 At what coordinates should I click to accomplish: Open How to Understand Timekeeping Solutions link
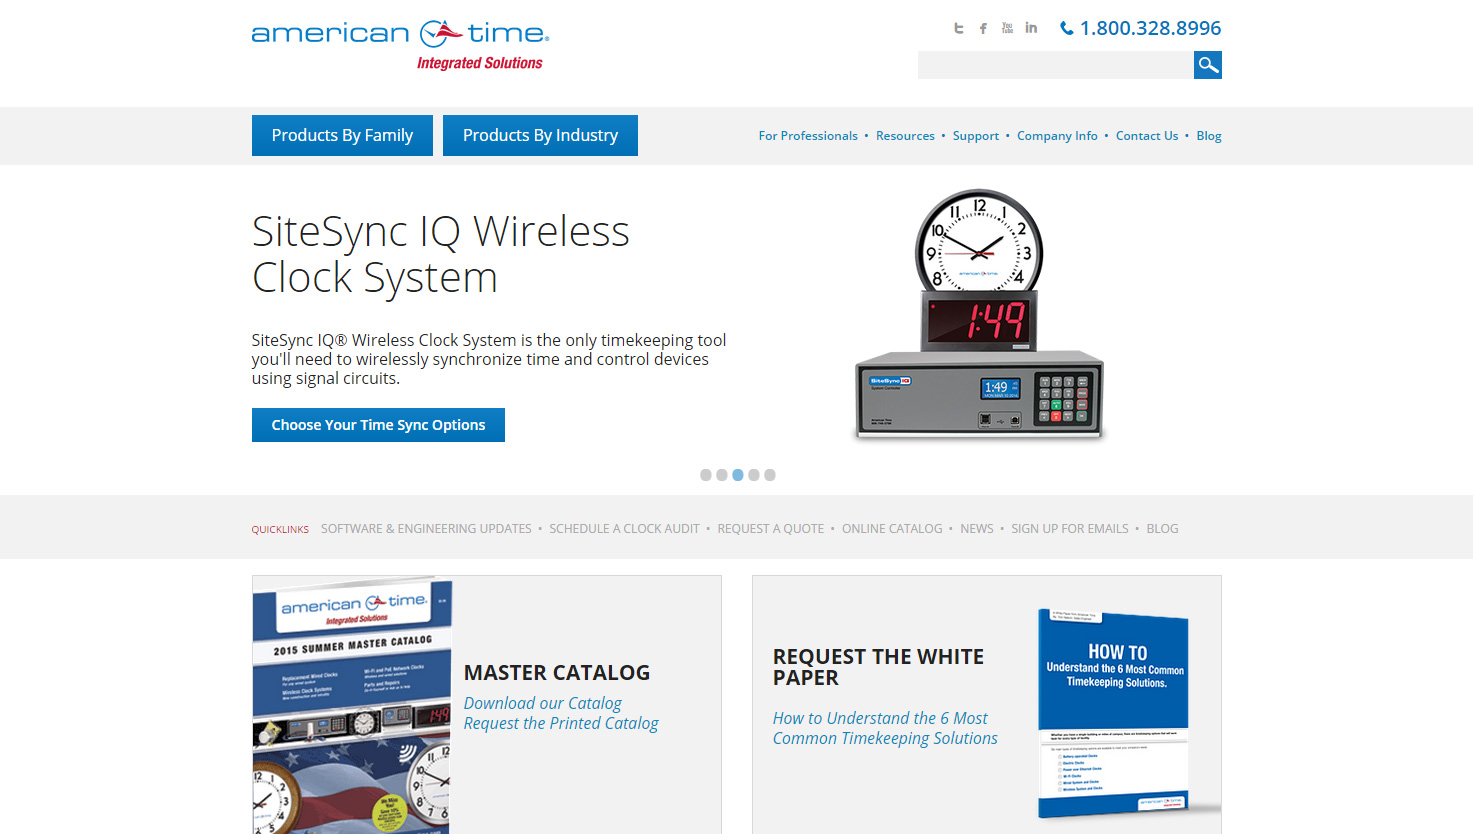(x=885, y=728)
